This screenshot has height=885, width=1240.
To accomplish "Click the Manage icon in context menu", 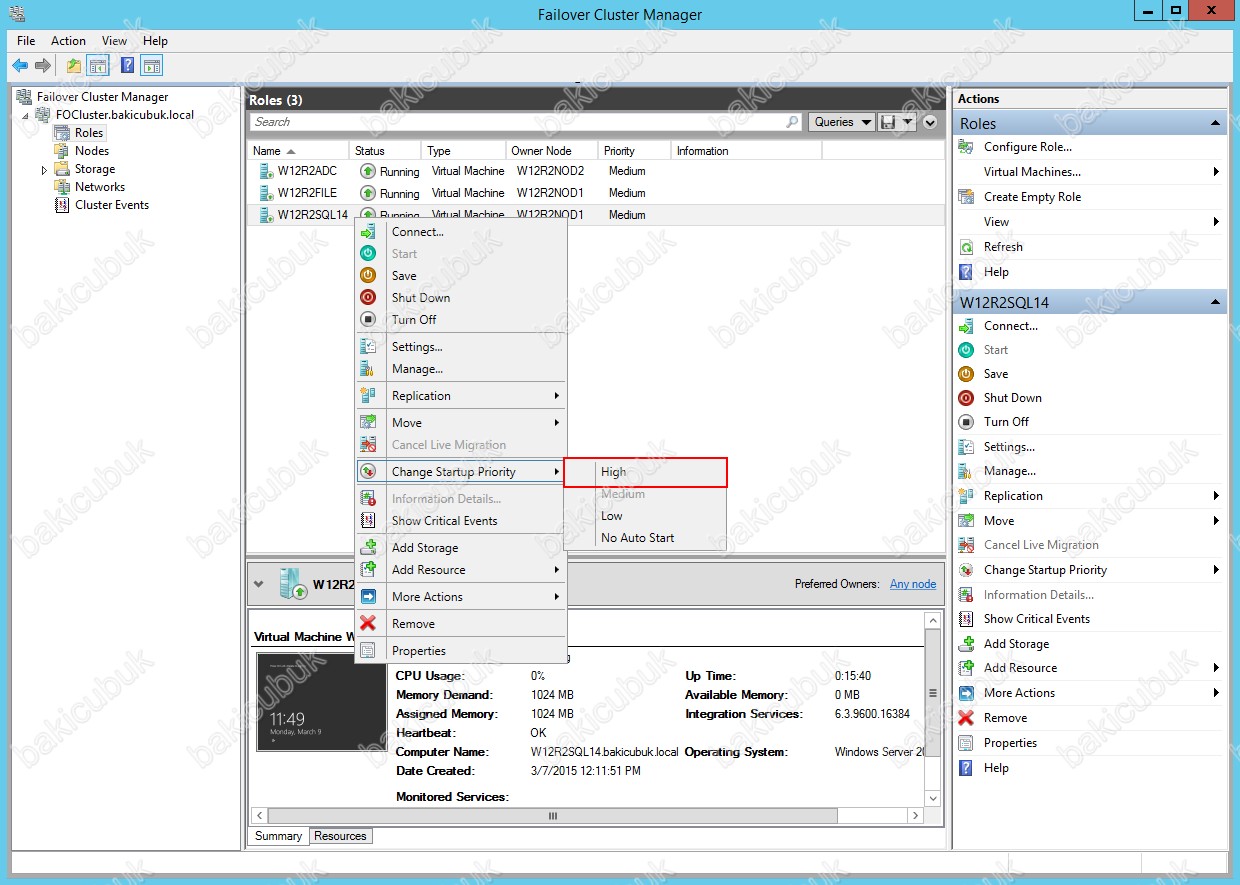I will click(368, 369).
